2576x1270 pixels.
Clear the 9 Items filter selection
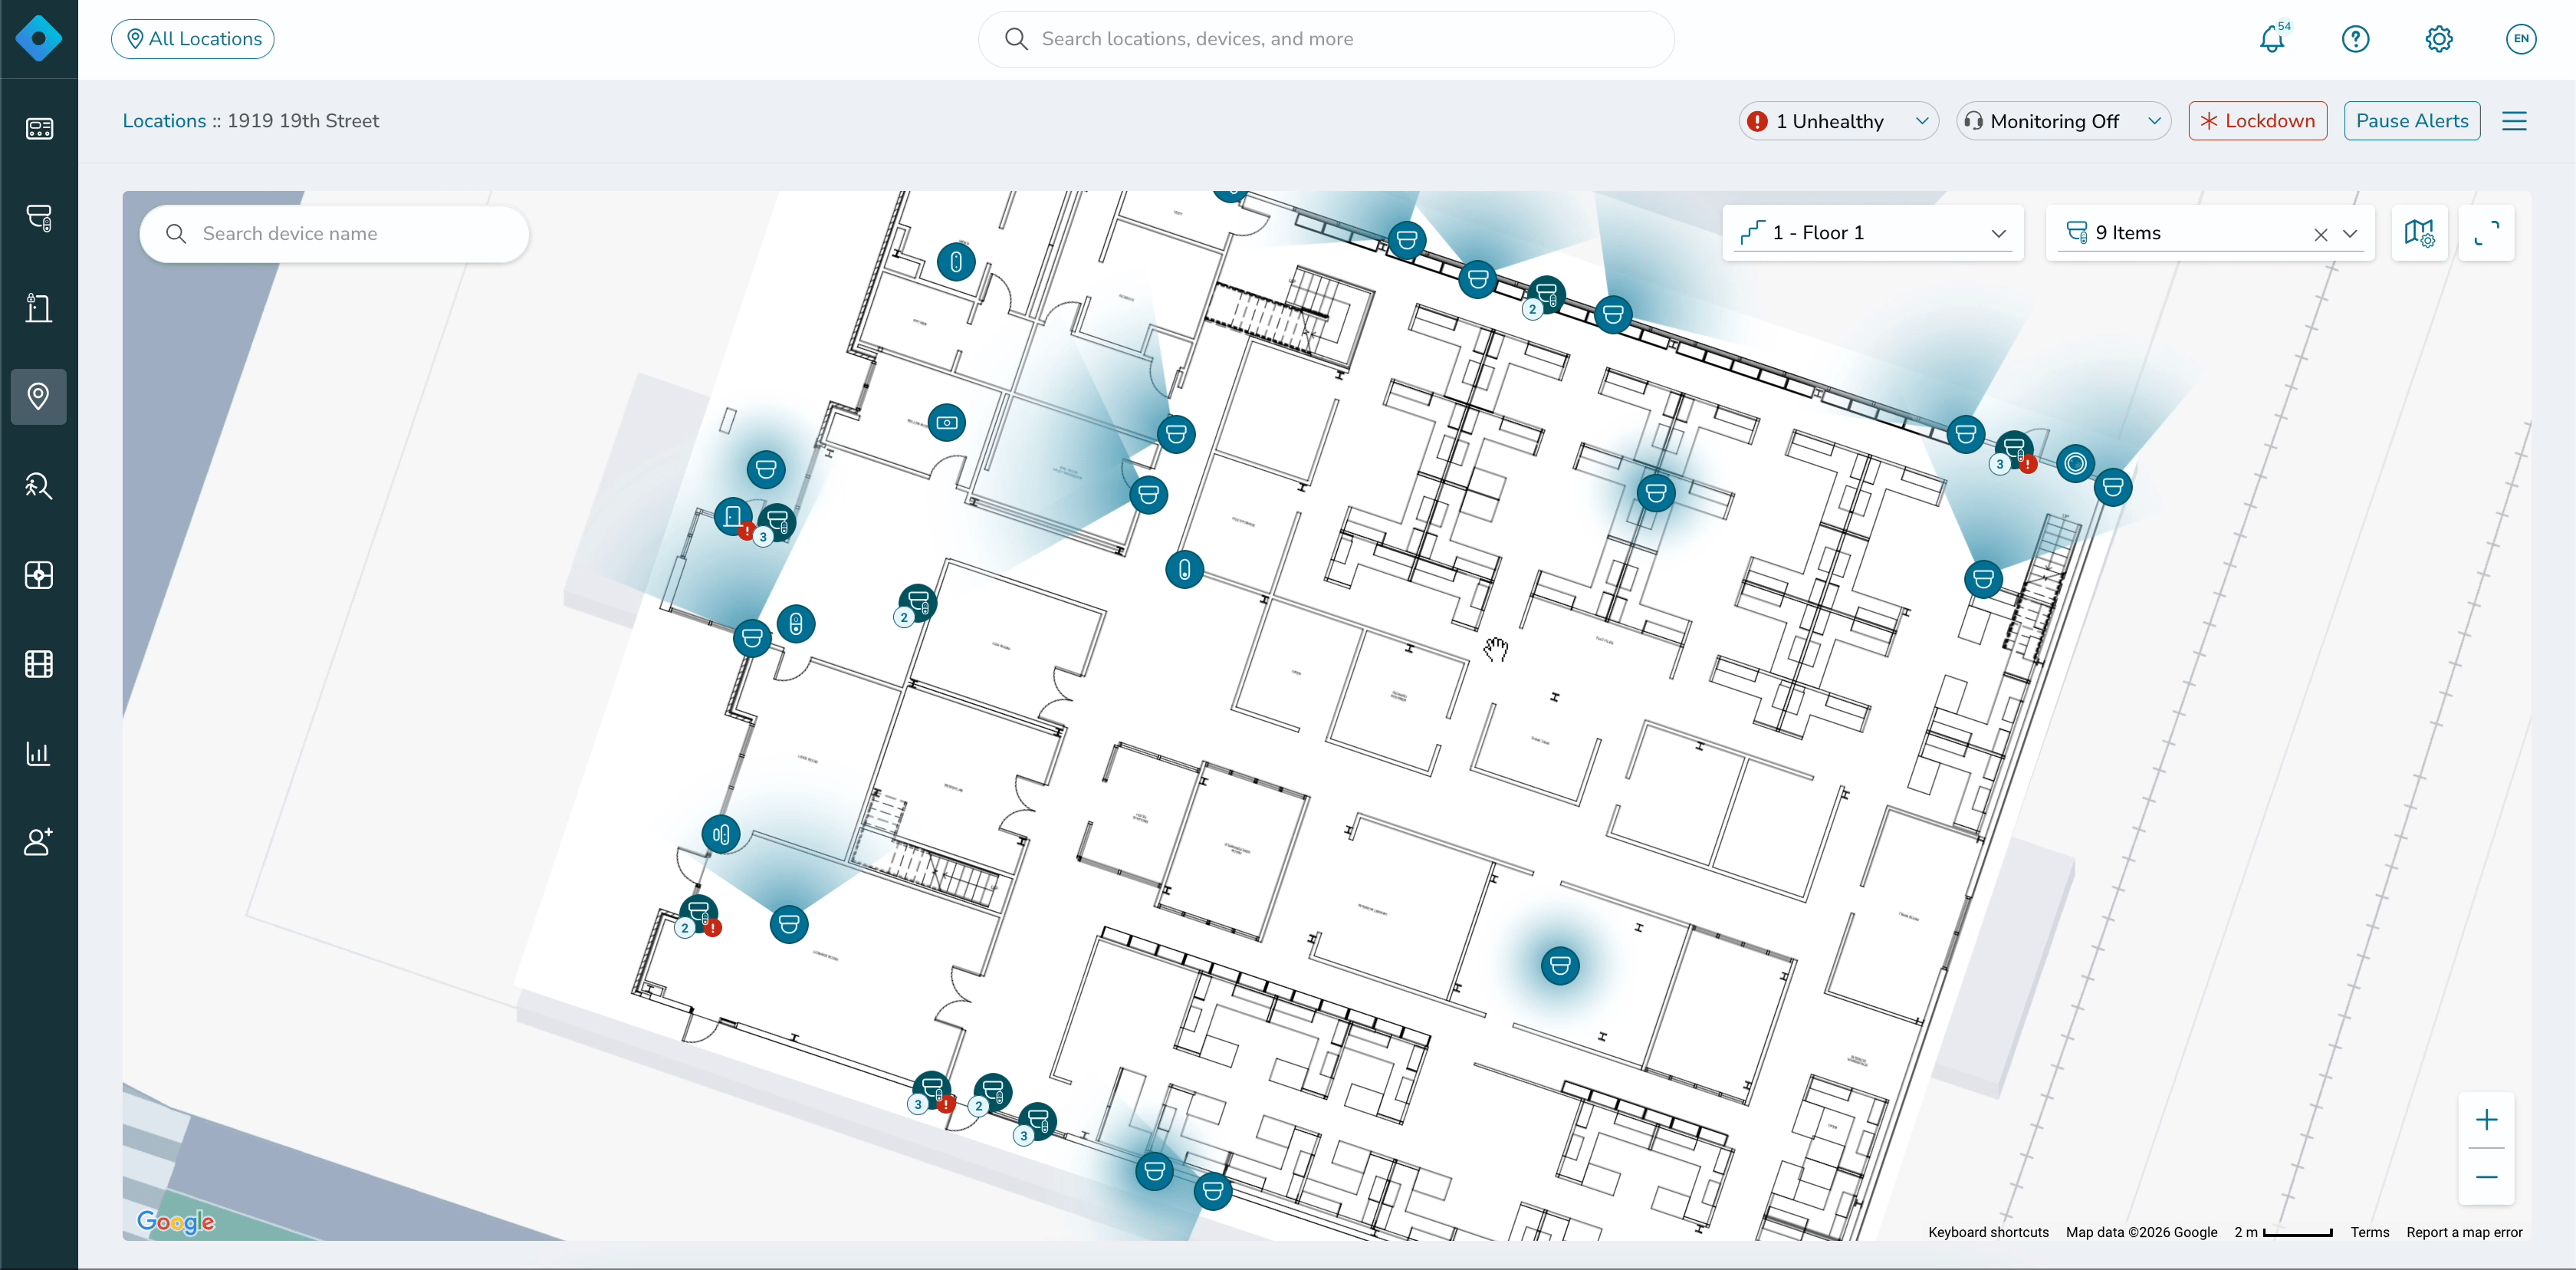point(2320,234)
